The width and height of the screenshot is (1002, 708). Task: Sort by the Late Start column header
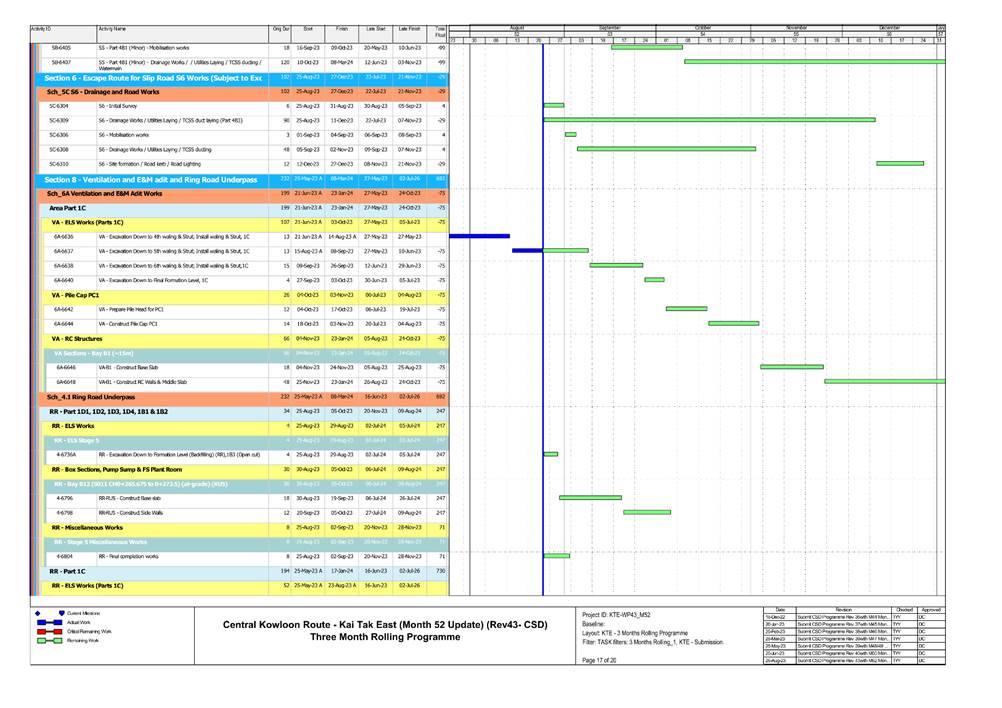(375, 31)
